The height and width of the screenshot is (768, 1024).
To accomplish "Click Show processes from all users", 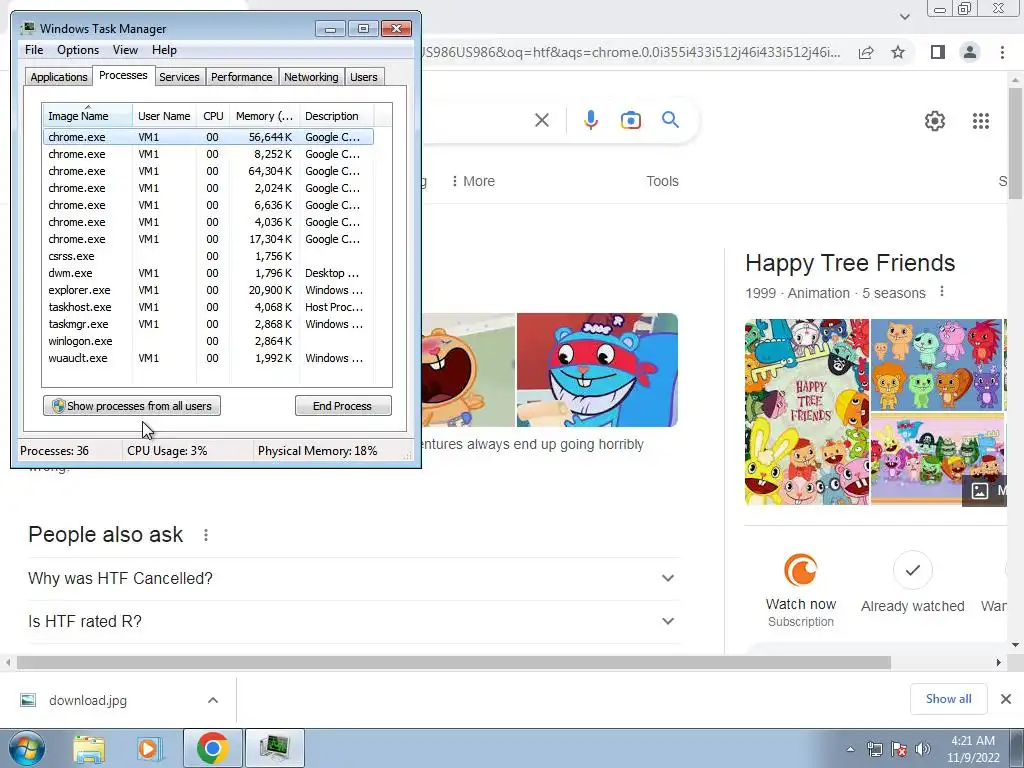I will 132,406.
